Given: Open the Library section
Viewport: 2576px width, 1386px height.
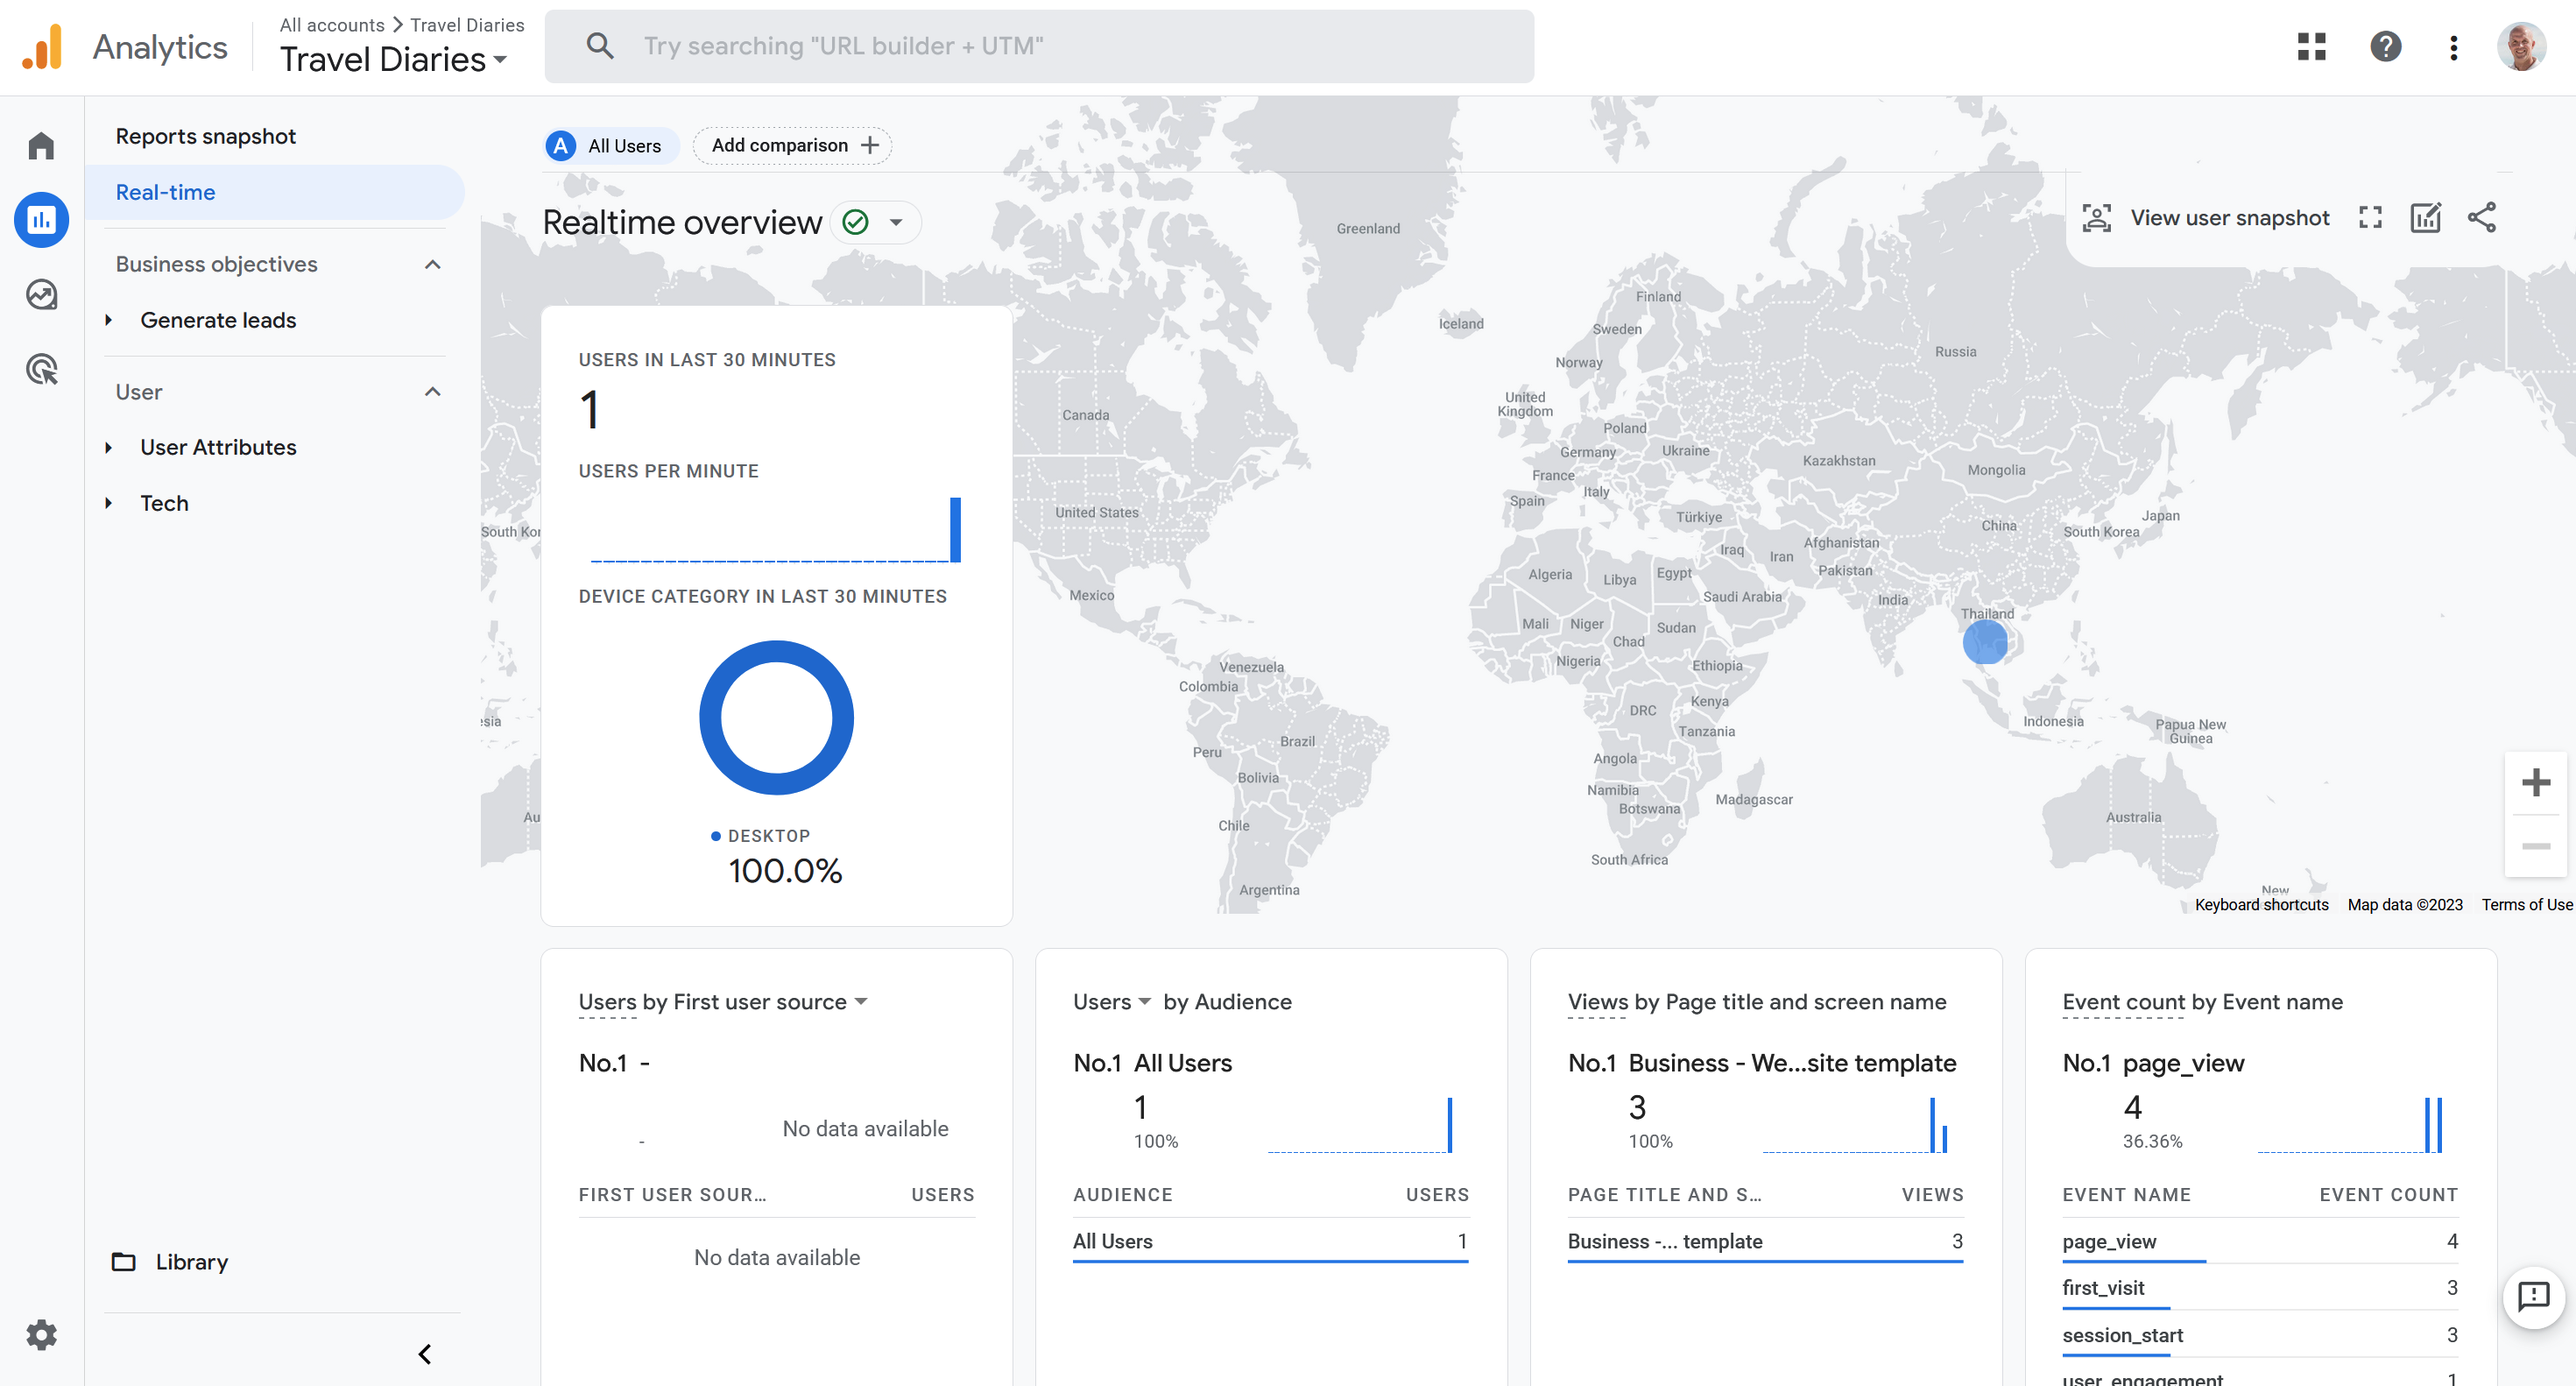Looking at the screenshot, I should (191, 1262).
